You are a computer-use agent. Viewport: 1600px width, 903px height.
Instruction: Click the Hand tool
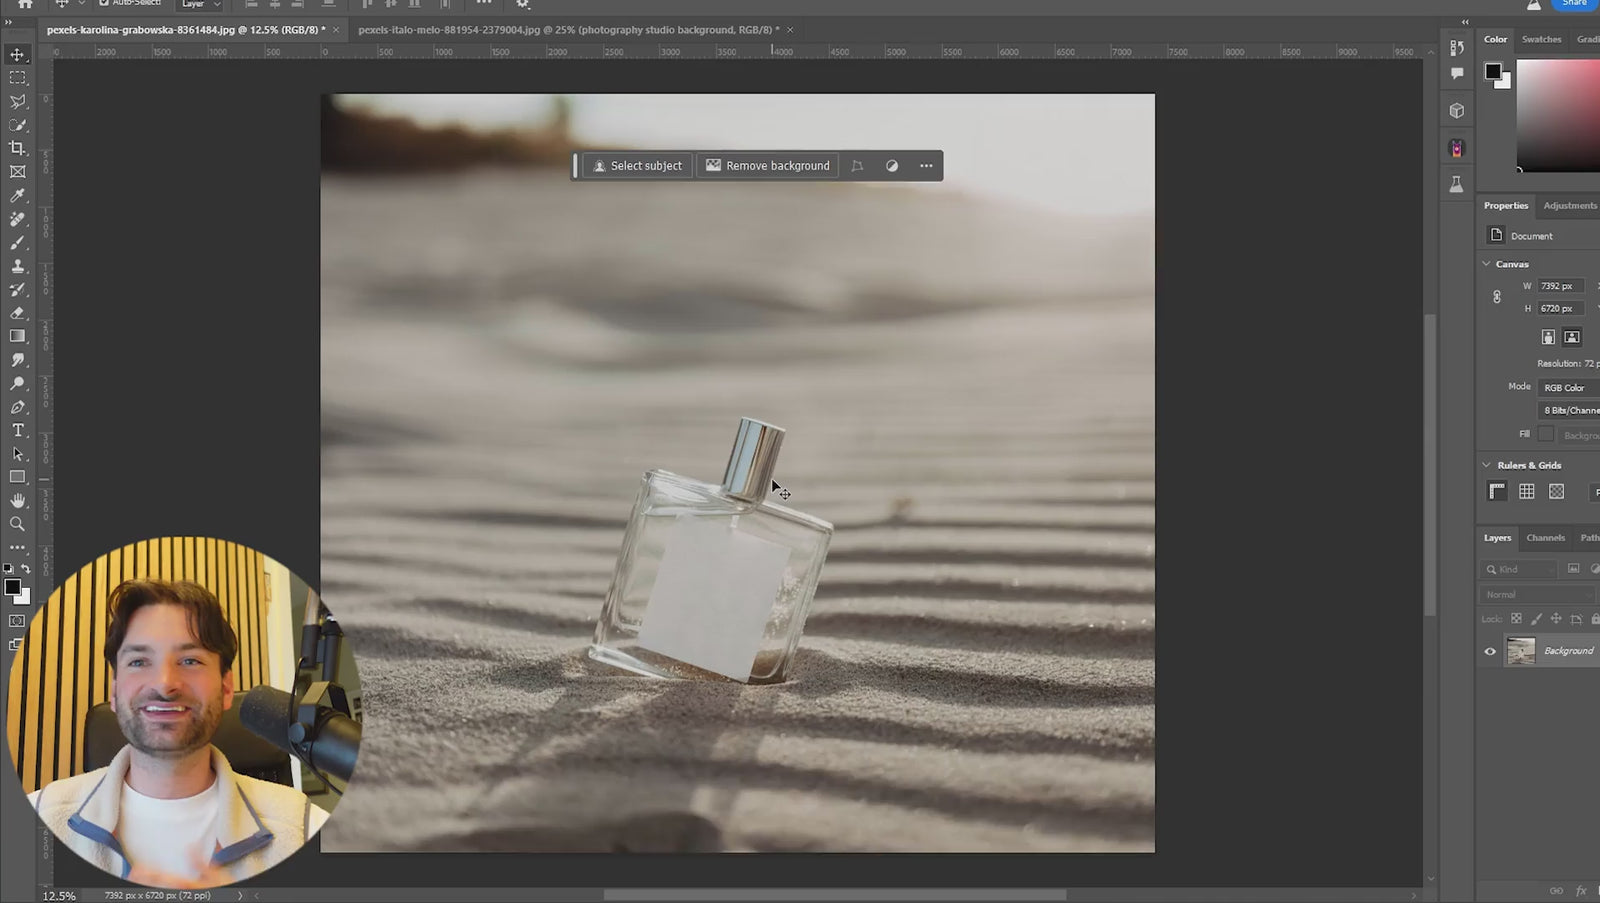(17, 501)
